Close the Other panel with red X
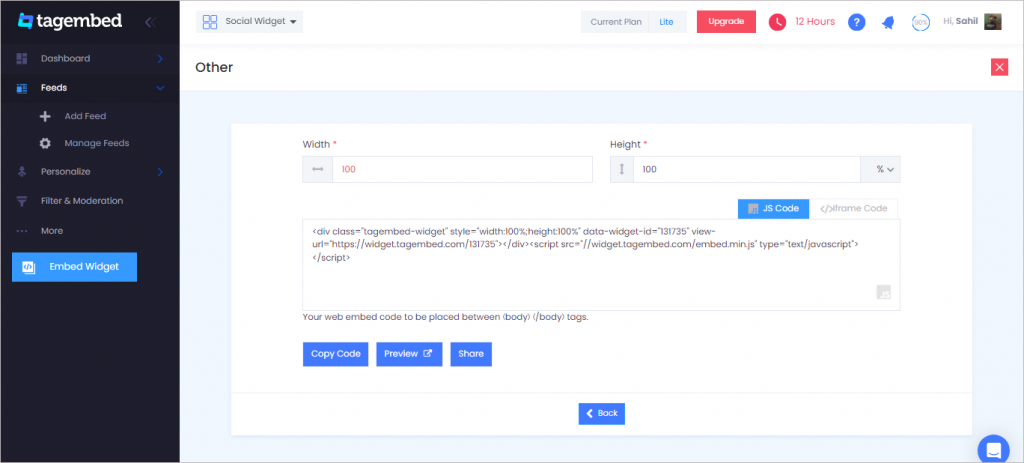1024x463 pixels. tap(999, 67)
